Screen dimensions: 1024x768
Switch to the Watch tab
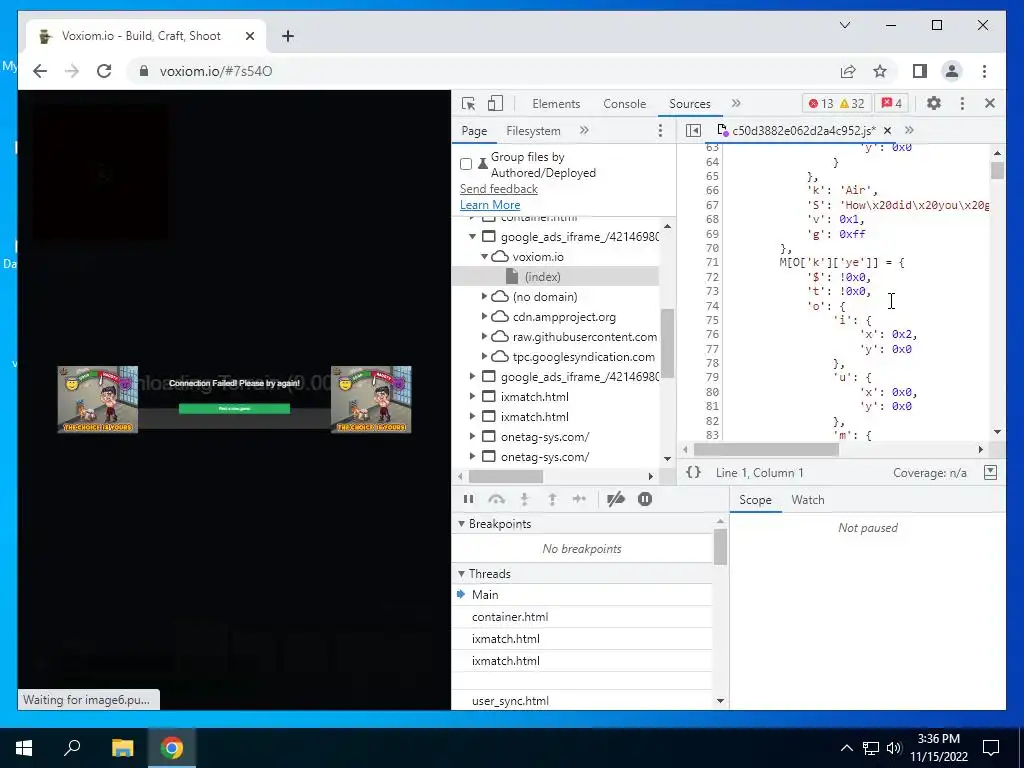pos(808,500)
